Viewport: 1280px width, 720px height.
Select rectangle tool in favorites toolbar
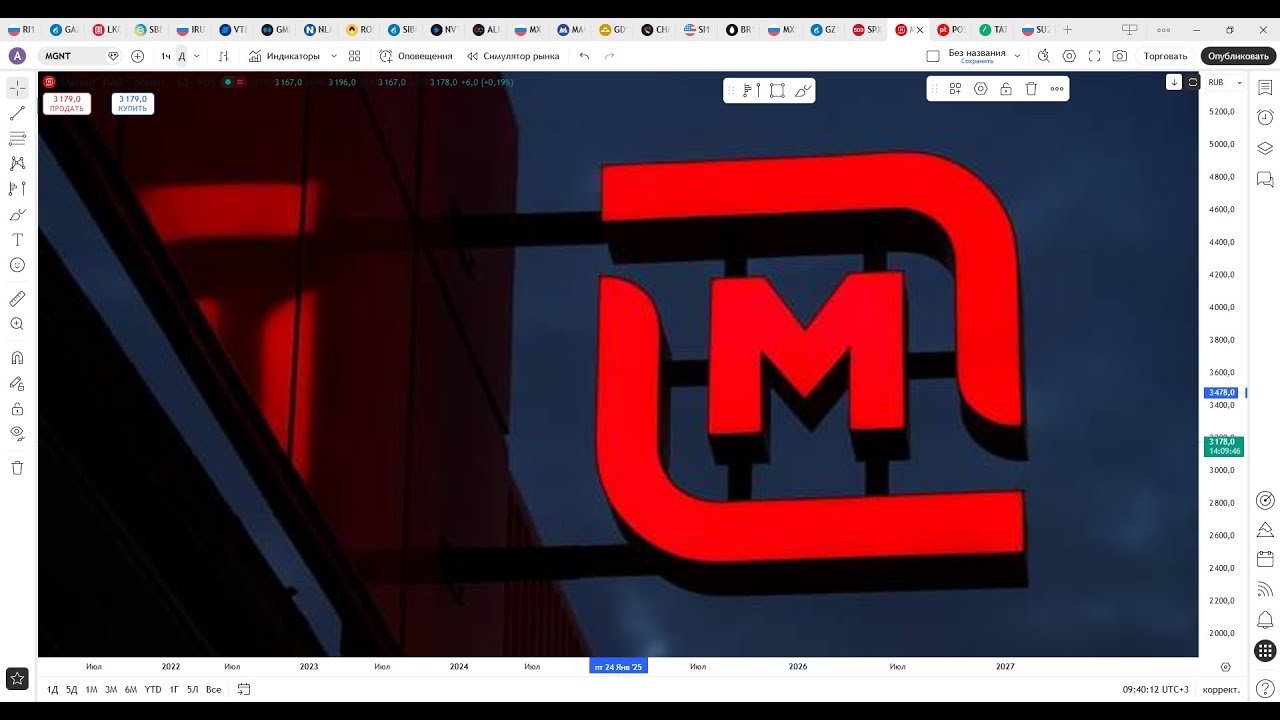click(x=777, y=90)
